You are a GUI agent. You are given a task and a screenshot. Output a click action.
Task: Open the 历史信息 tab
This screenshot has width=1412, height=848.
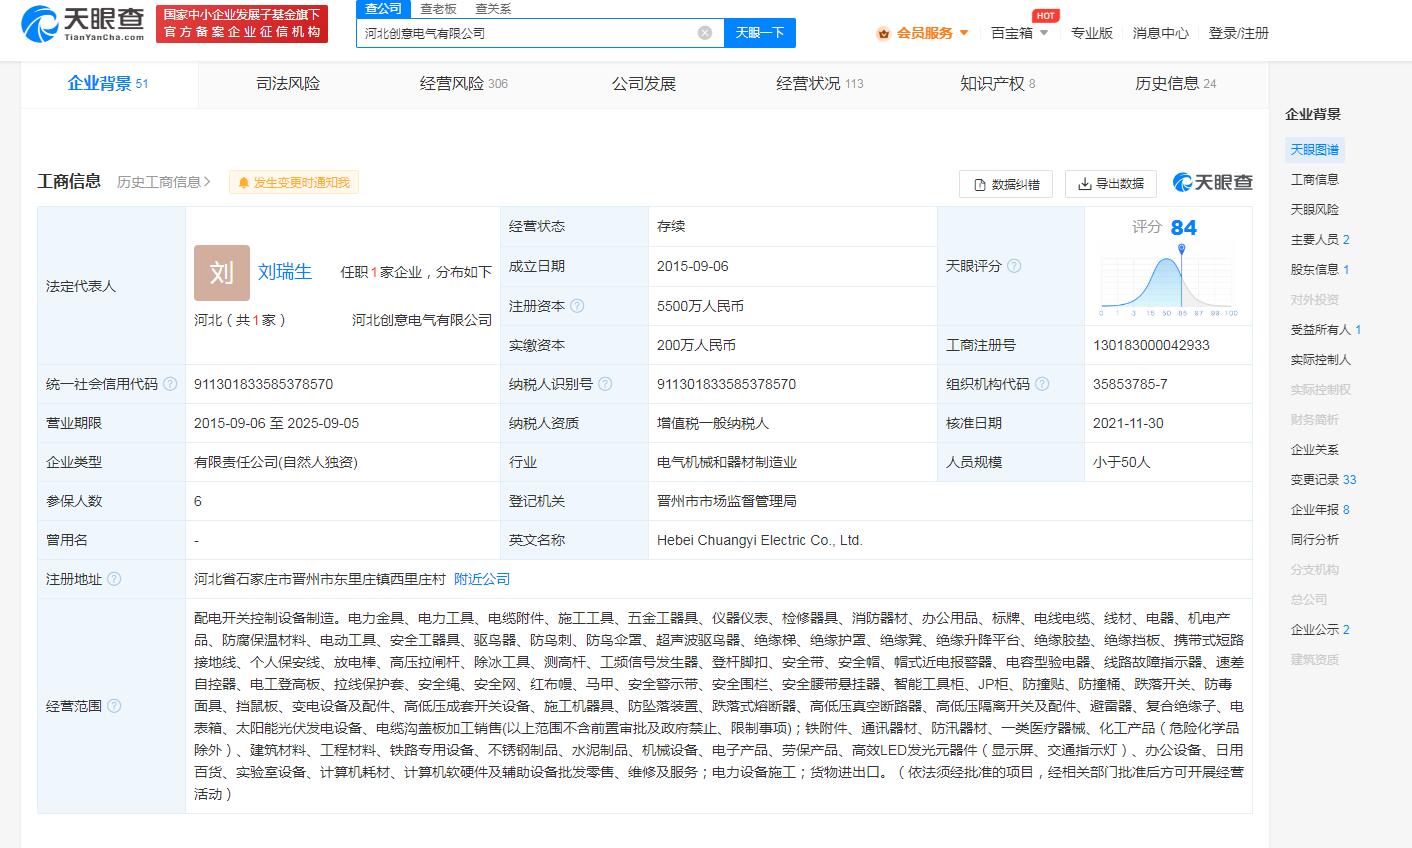tap(1175, 84)
